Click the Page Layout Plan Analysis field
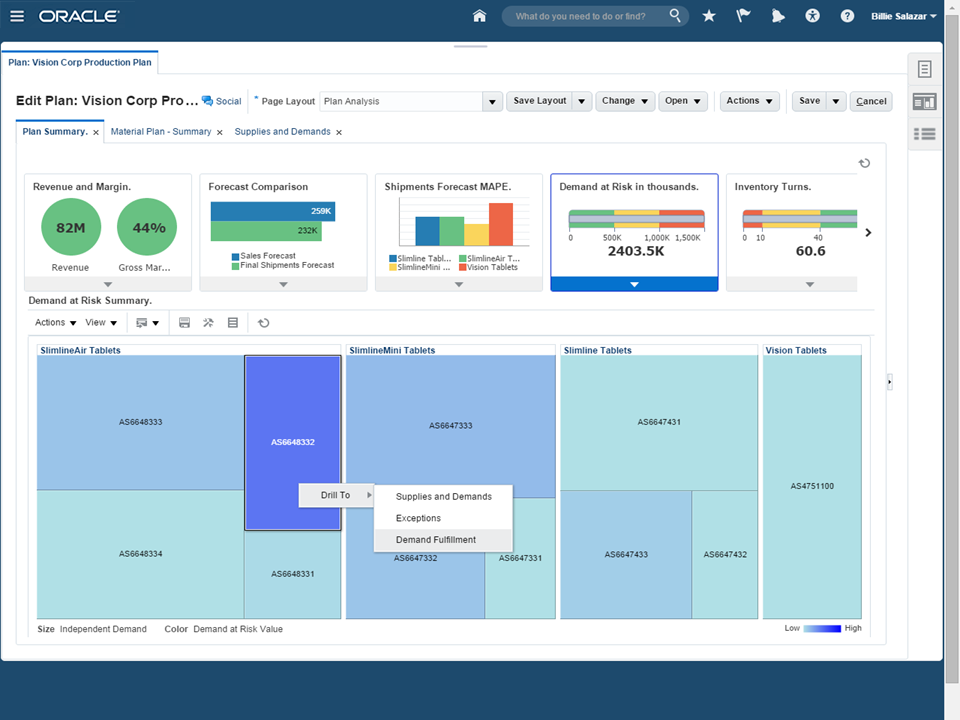 coord(402,102)
